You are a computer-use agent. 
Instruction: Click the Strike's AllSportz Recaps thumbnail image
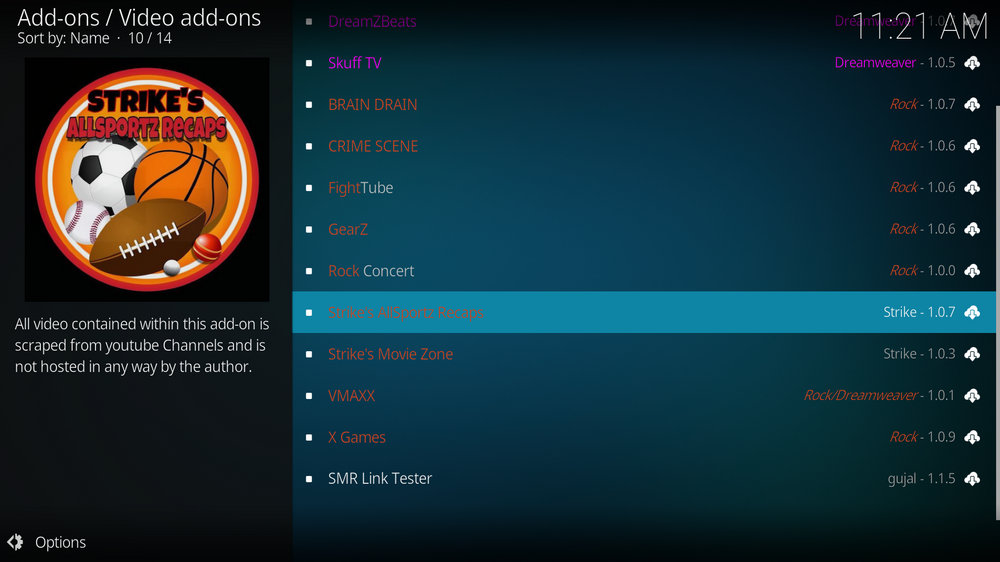tap(147, 179)
